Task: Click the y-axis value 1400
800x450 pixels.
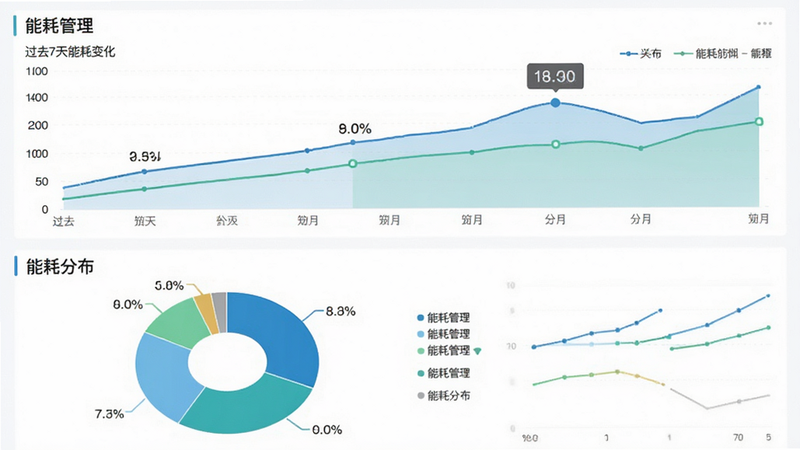Action: (37, 97)
